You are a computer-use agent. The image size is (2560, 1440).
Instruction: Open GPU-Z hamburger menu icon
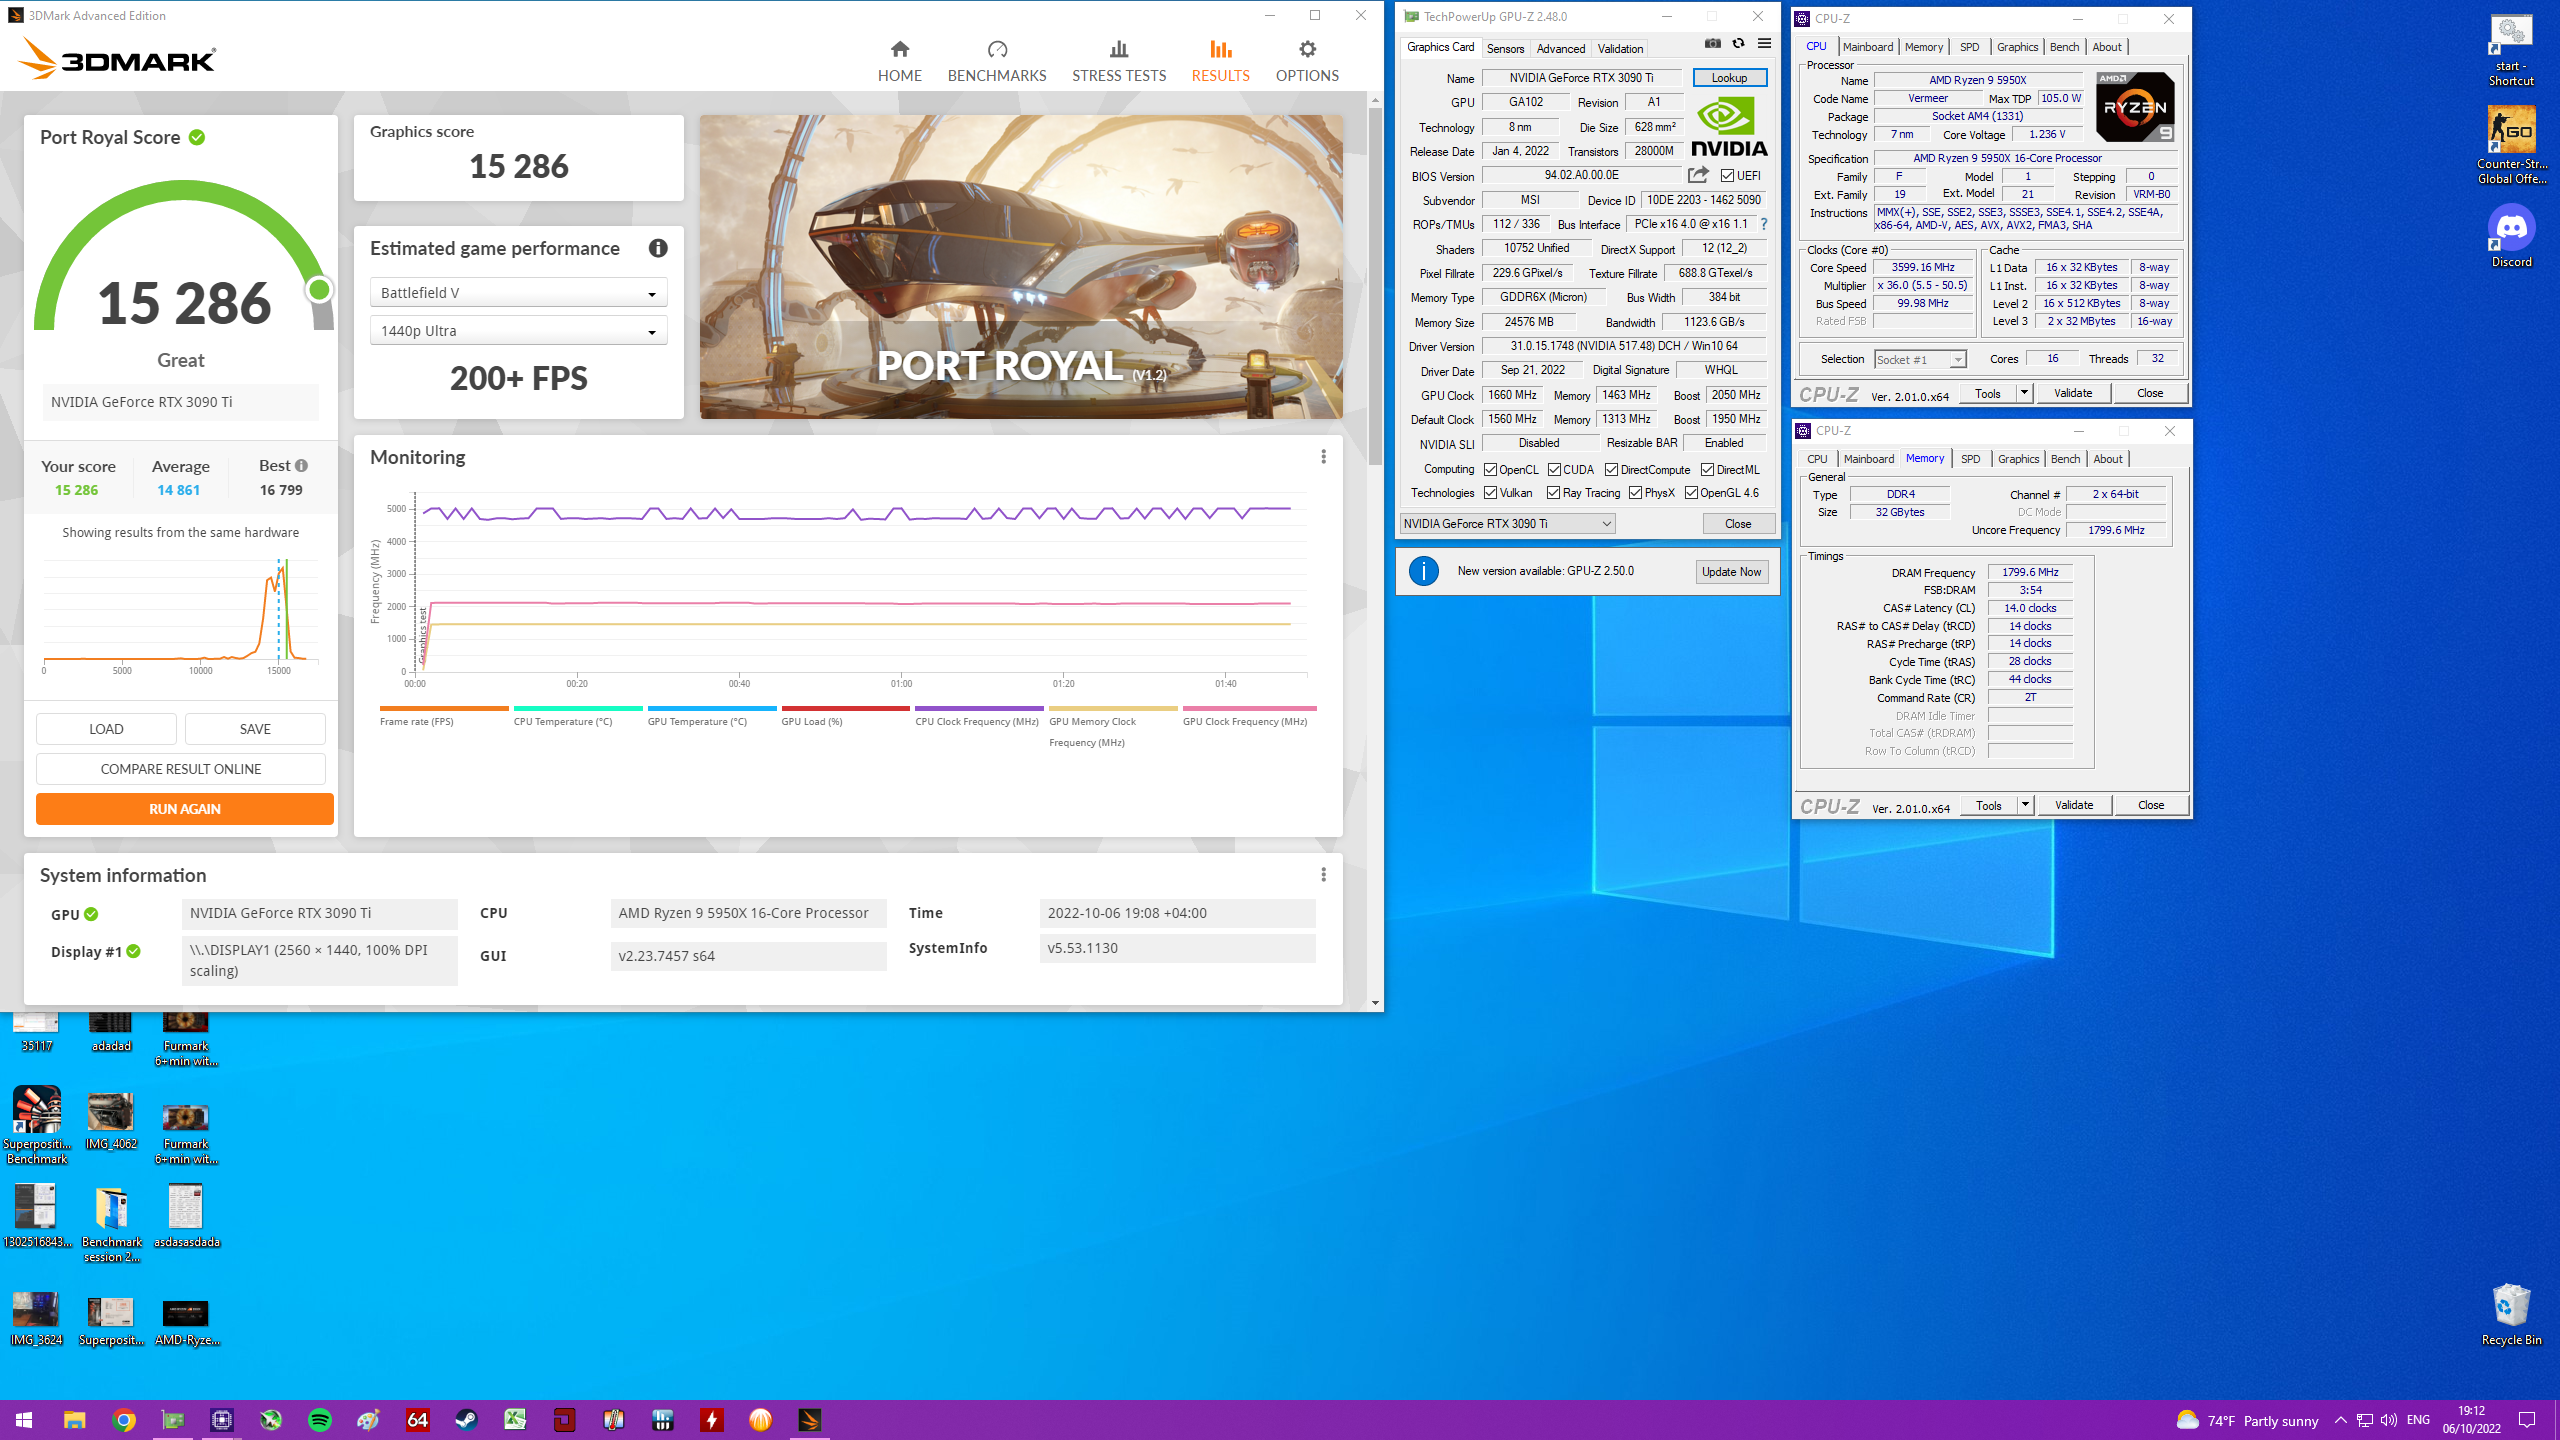[x=1764, y=44]
